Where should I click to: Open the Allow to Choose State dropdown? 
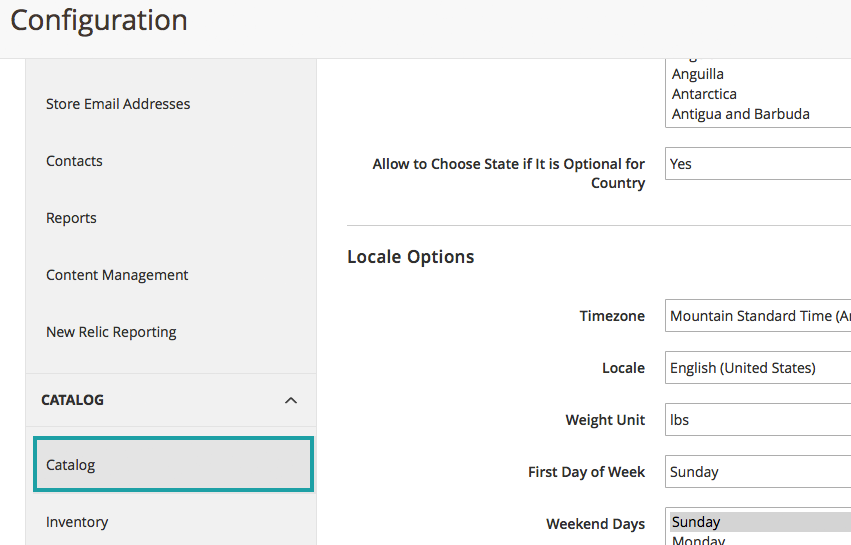coord(757,164)
